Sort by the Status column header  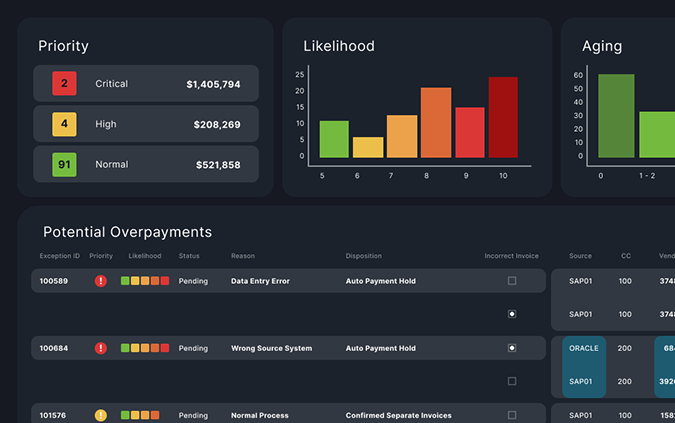coord(189,256)
